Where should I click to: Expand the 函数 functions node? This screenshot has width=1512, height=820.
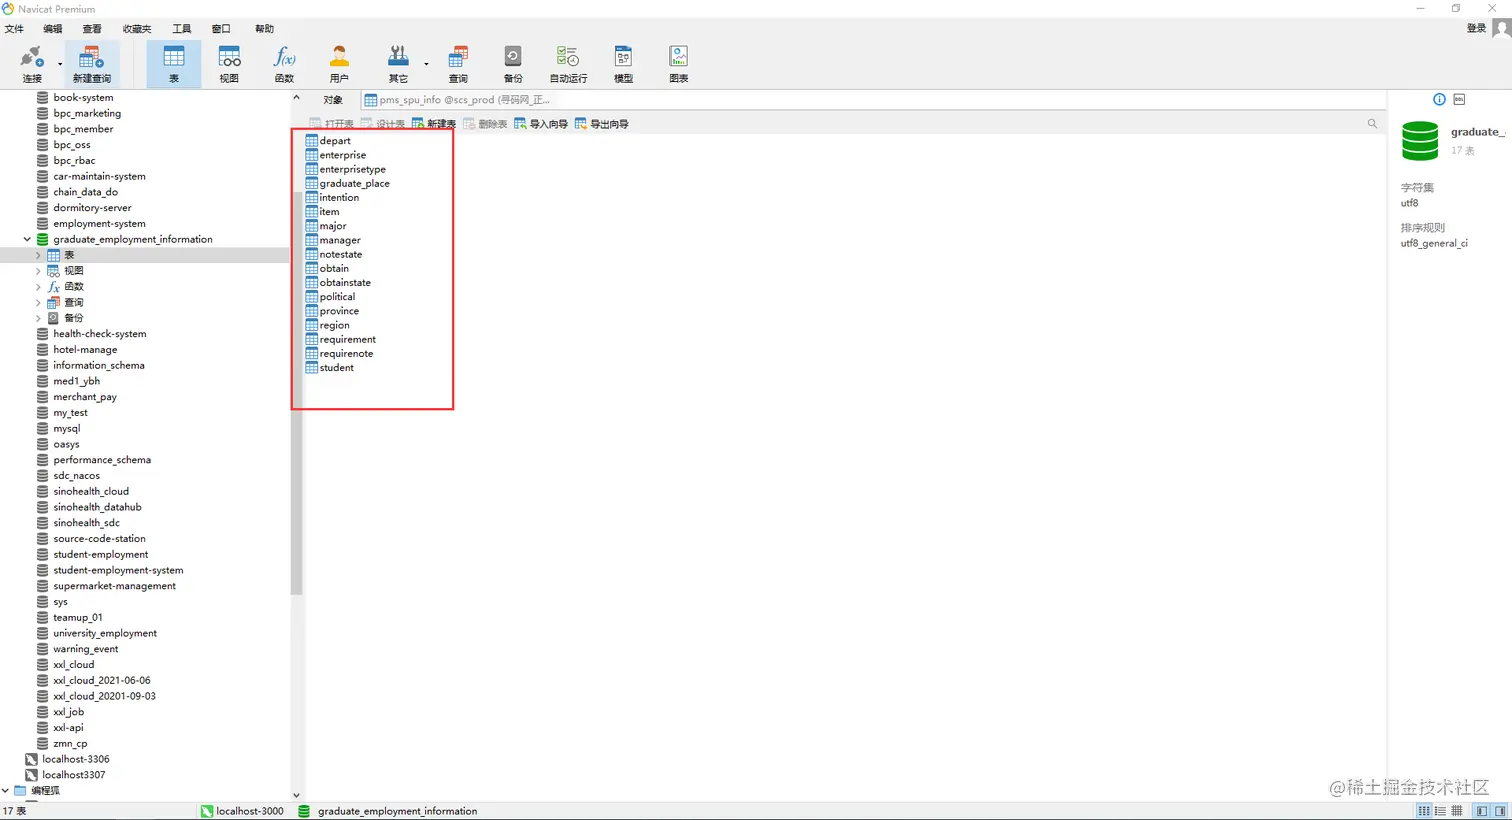coord(39,287)
